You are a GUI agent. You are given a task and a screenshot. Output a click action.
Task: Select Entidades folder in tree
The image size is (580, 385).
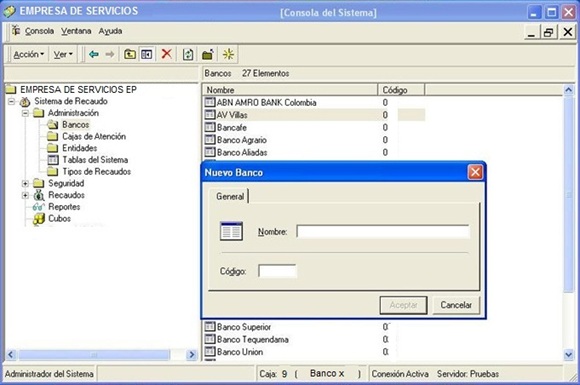pyautogui.click(x=80, y=148)
